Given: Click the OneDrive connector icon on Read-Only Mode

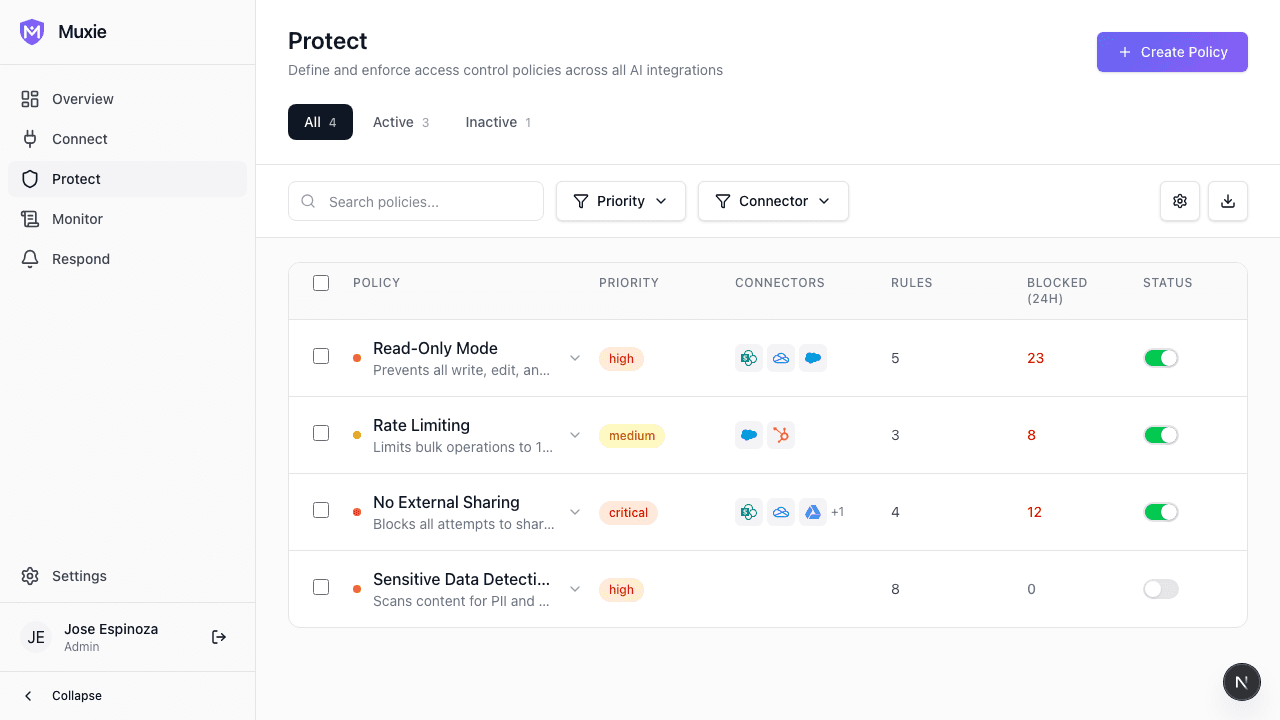Looking at the screenshot, I should pyautogui.click(x=781, y=357).
